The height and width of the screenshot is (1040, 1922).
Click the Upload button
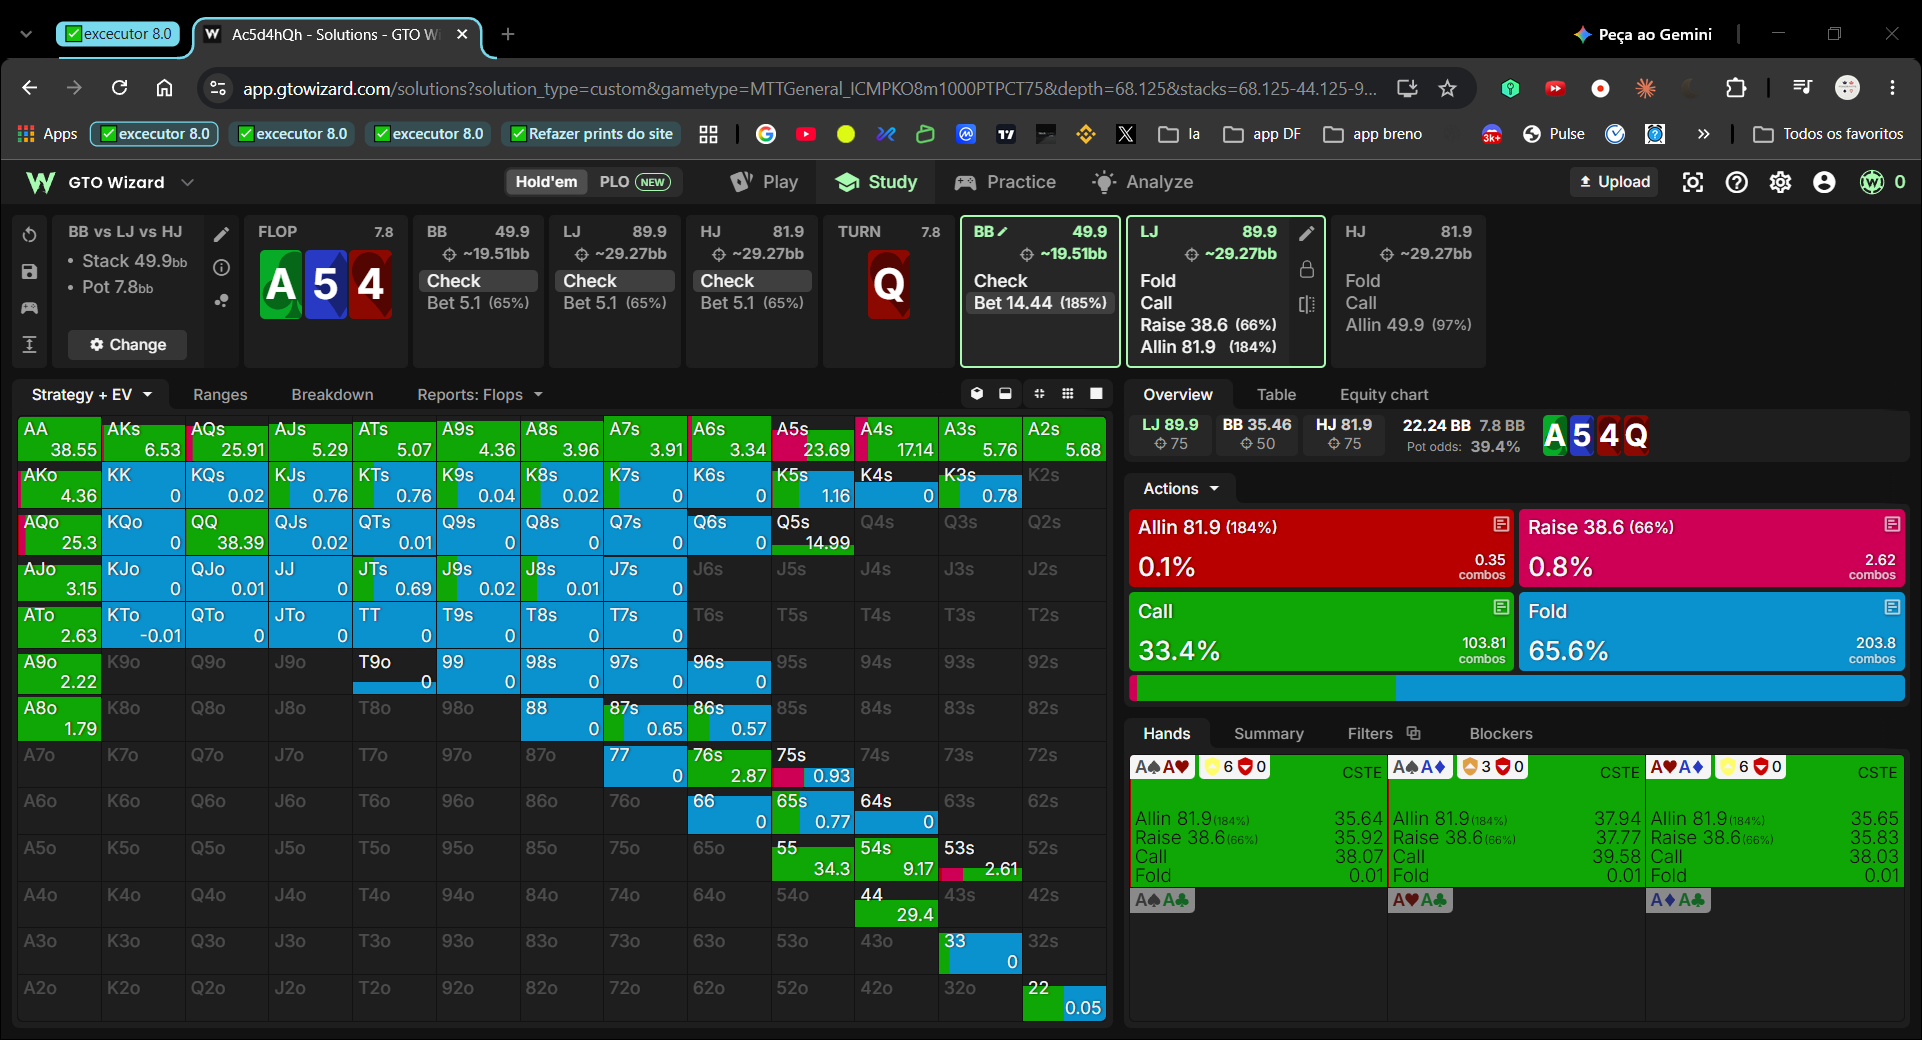point(1614,182)
